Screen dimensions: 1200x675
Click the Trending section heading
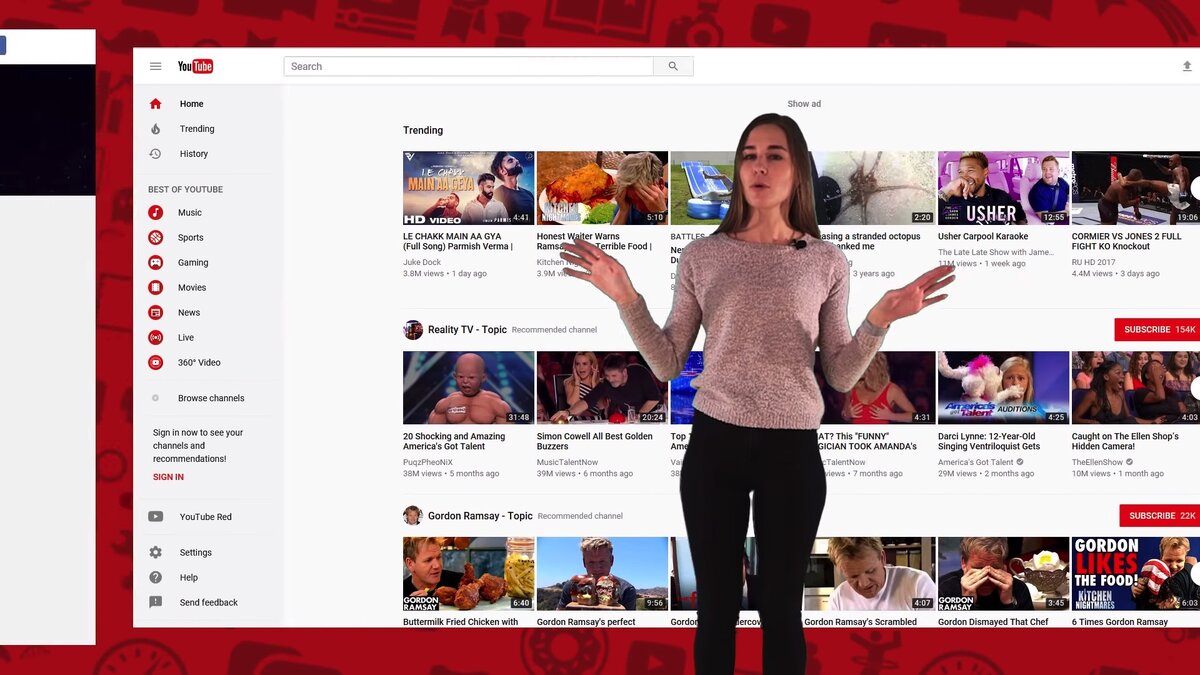point(423,130)
